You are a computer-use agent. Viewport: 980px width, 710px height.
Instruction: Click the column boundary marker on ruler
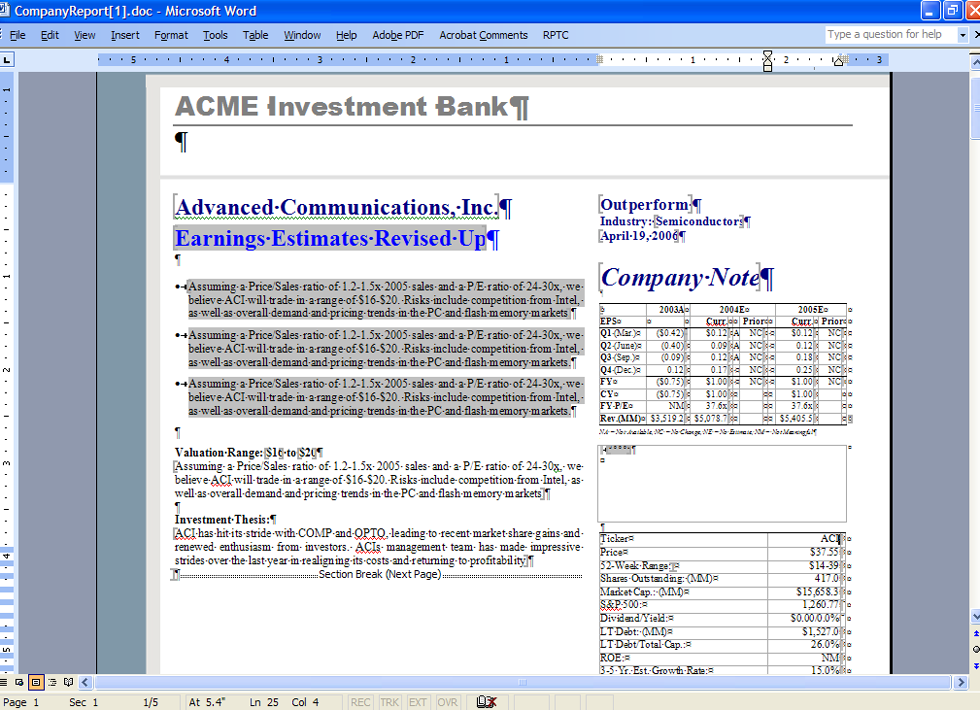click(x=599, y=60)
